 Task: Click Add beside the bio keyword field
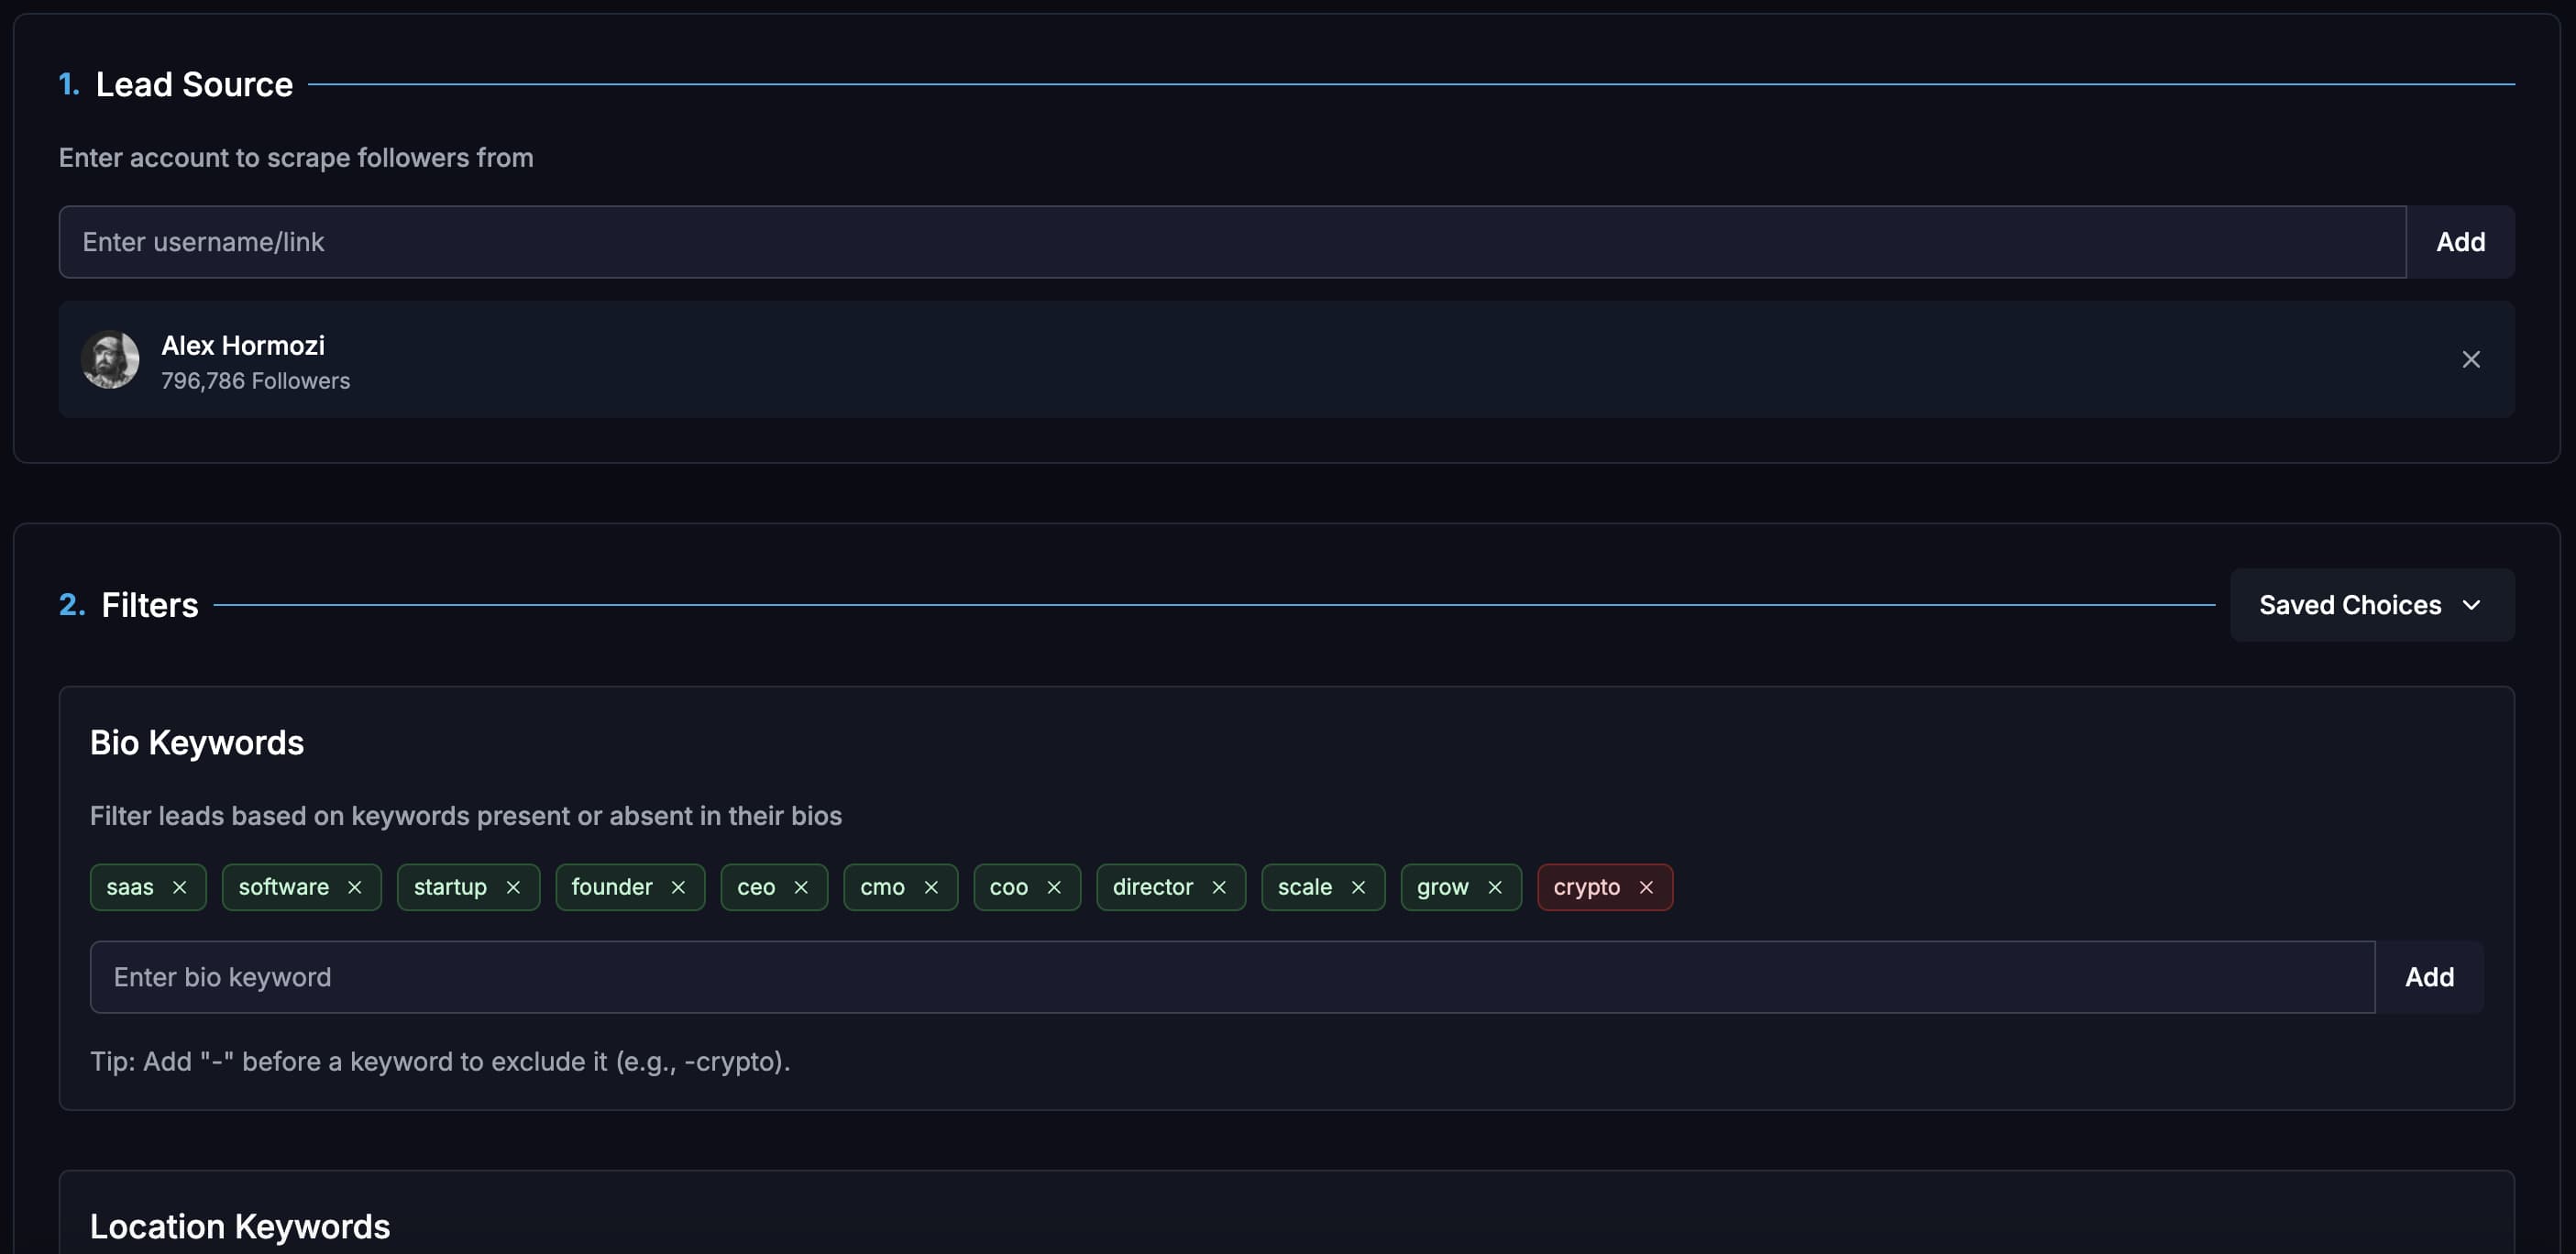pyautogui.click(x=2430, y=977)
